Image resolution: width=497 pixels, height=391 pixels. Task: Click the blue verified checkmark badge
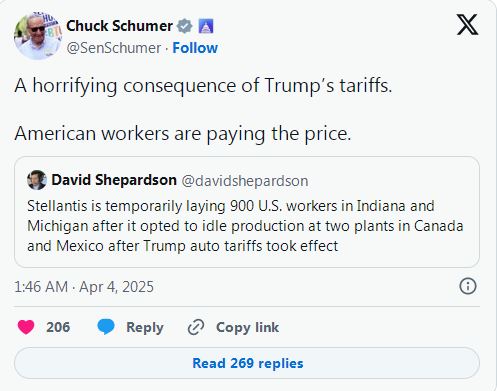(x=185, y=26)
